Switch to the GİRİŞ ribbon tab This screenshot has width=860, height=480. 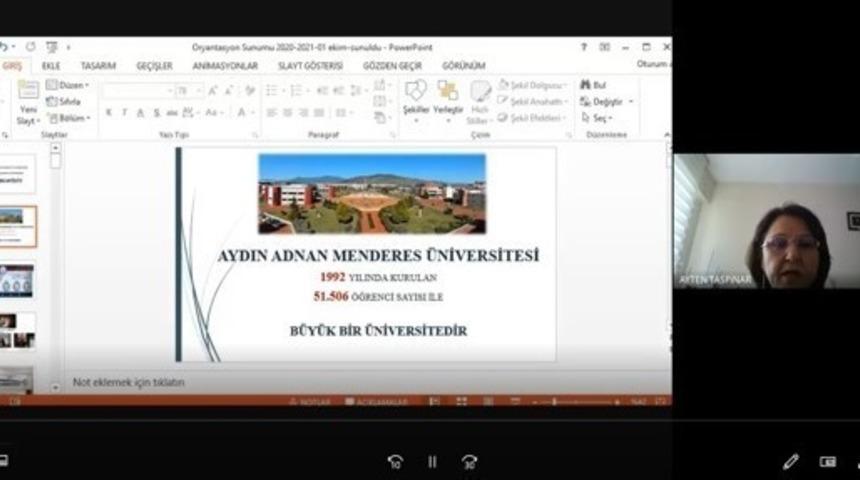tap(12, 66)
